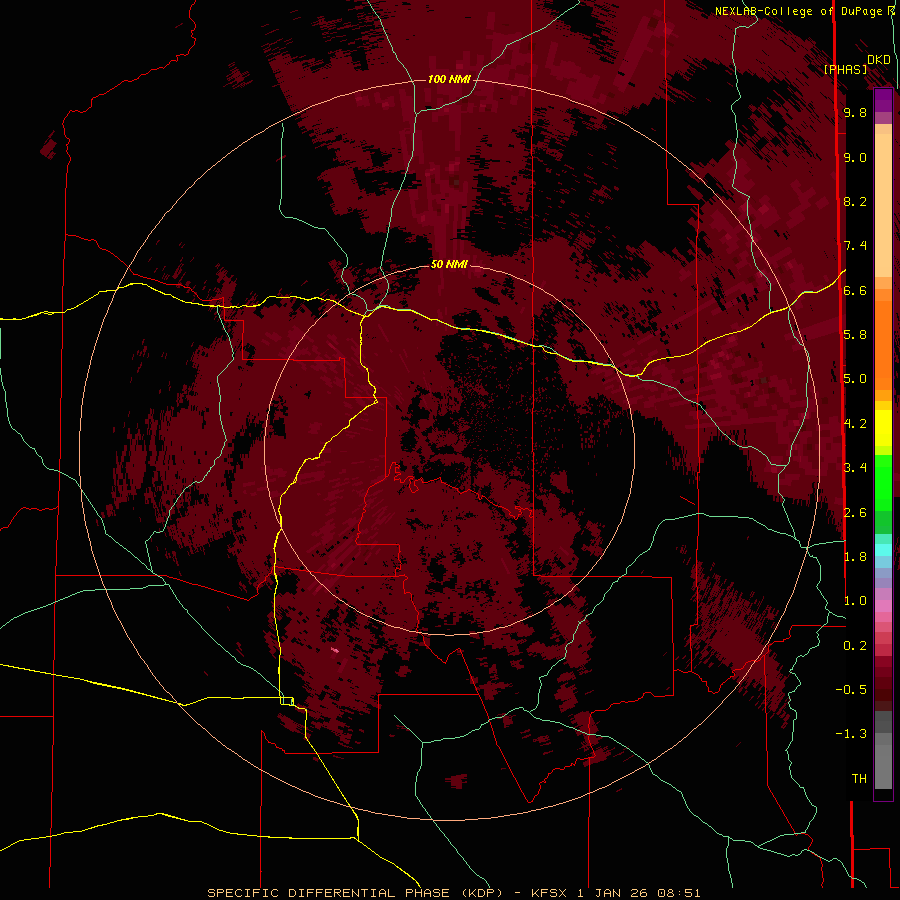This screenshot has width=900, height=900.
Task: Click the 8.2 value on the color scale
Action: [x=855, y=201]
